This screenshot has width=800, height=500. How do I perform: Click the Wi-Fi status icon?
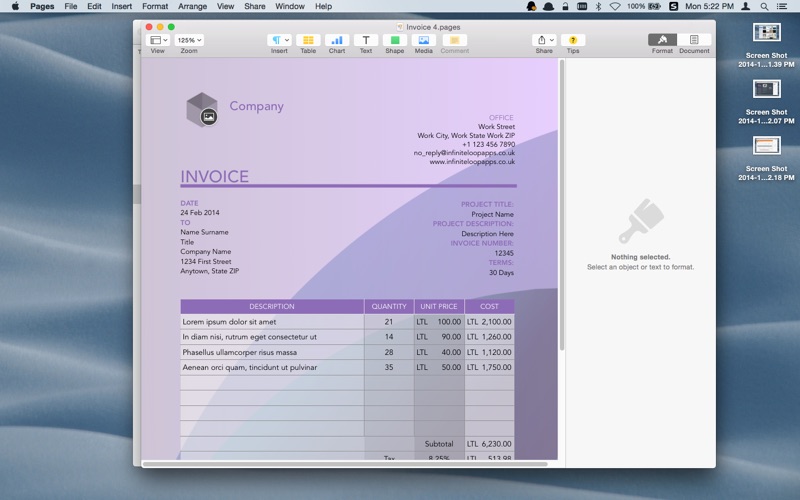pyautogui.click(x=615, y=6)
